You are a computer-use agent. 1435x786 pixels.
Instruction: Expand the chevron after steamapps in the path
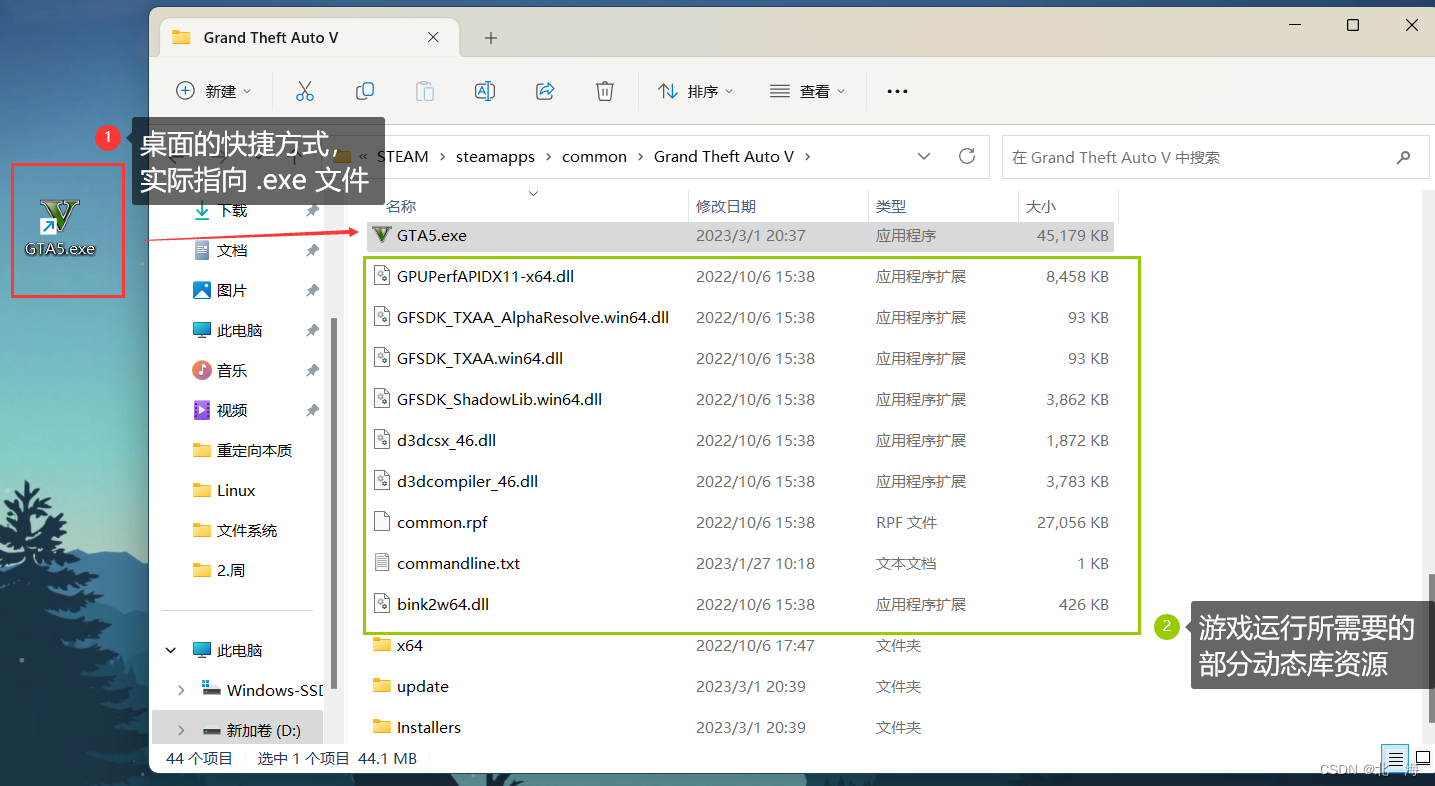[548, 157]
